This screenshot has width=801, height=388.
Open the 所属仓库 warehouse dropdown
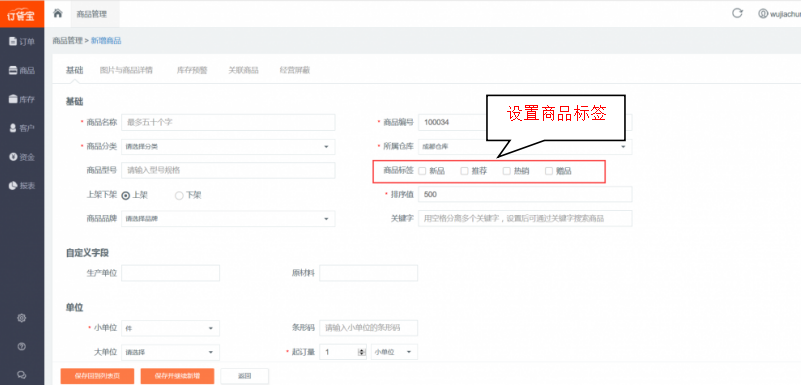tap(525, 147)
